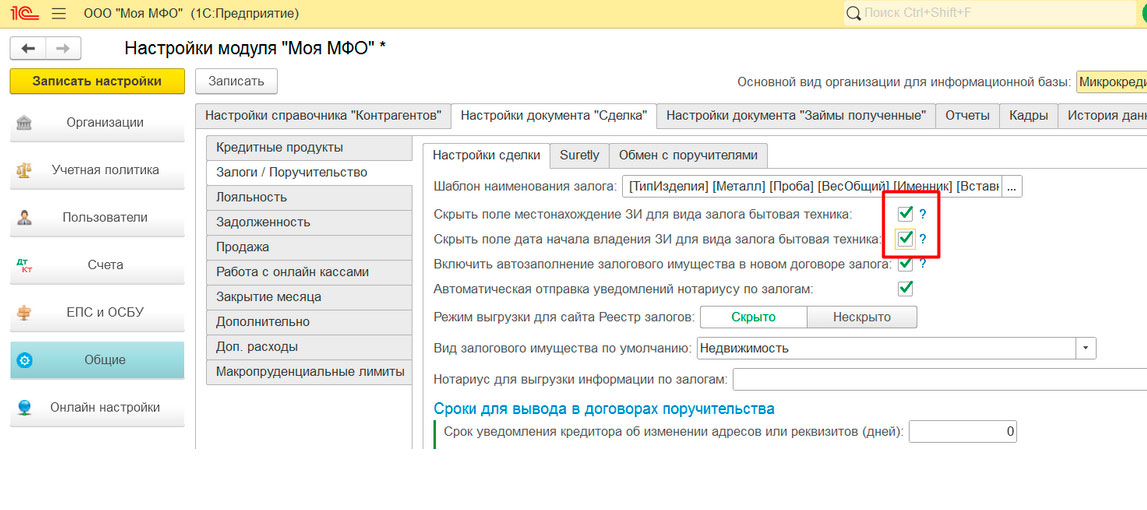The width and height of the screenshot is (1147, 510).
Task: Go back with the left arrow button
Action: 28,48
